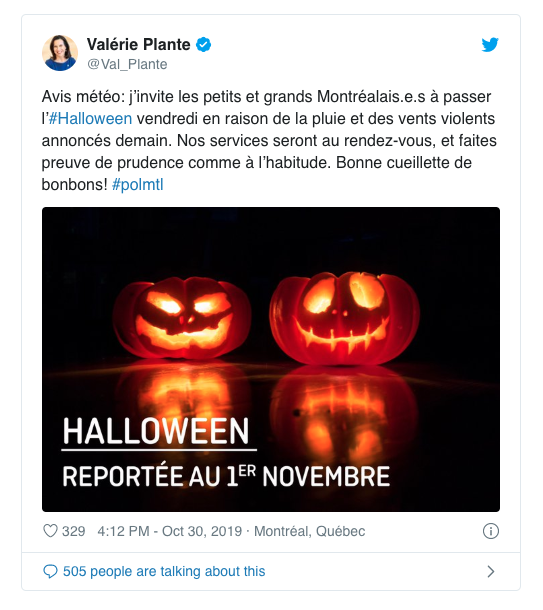The image size is (543, 610).
Task: Click the Twitter bird logo
Action: click(490, 45)
